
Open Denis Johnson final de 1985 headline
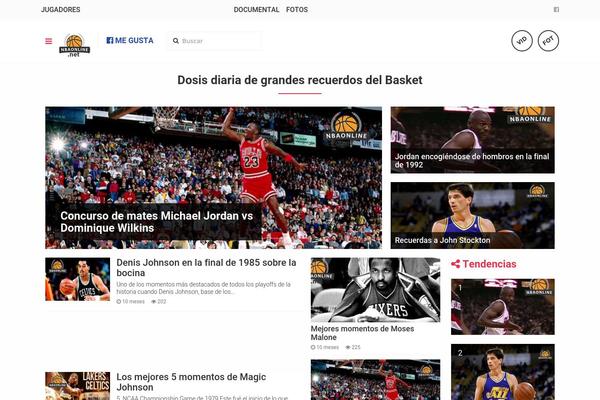(x=206, y=268)
